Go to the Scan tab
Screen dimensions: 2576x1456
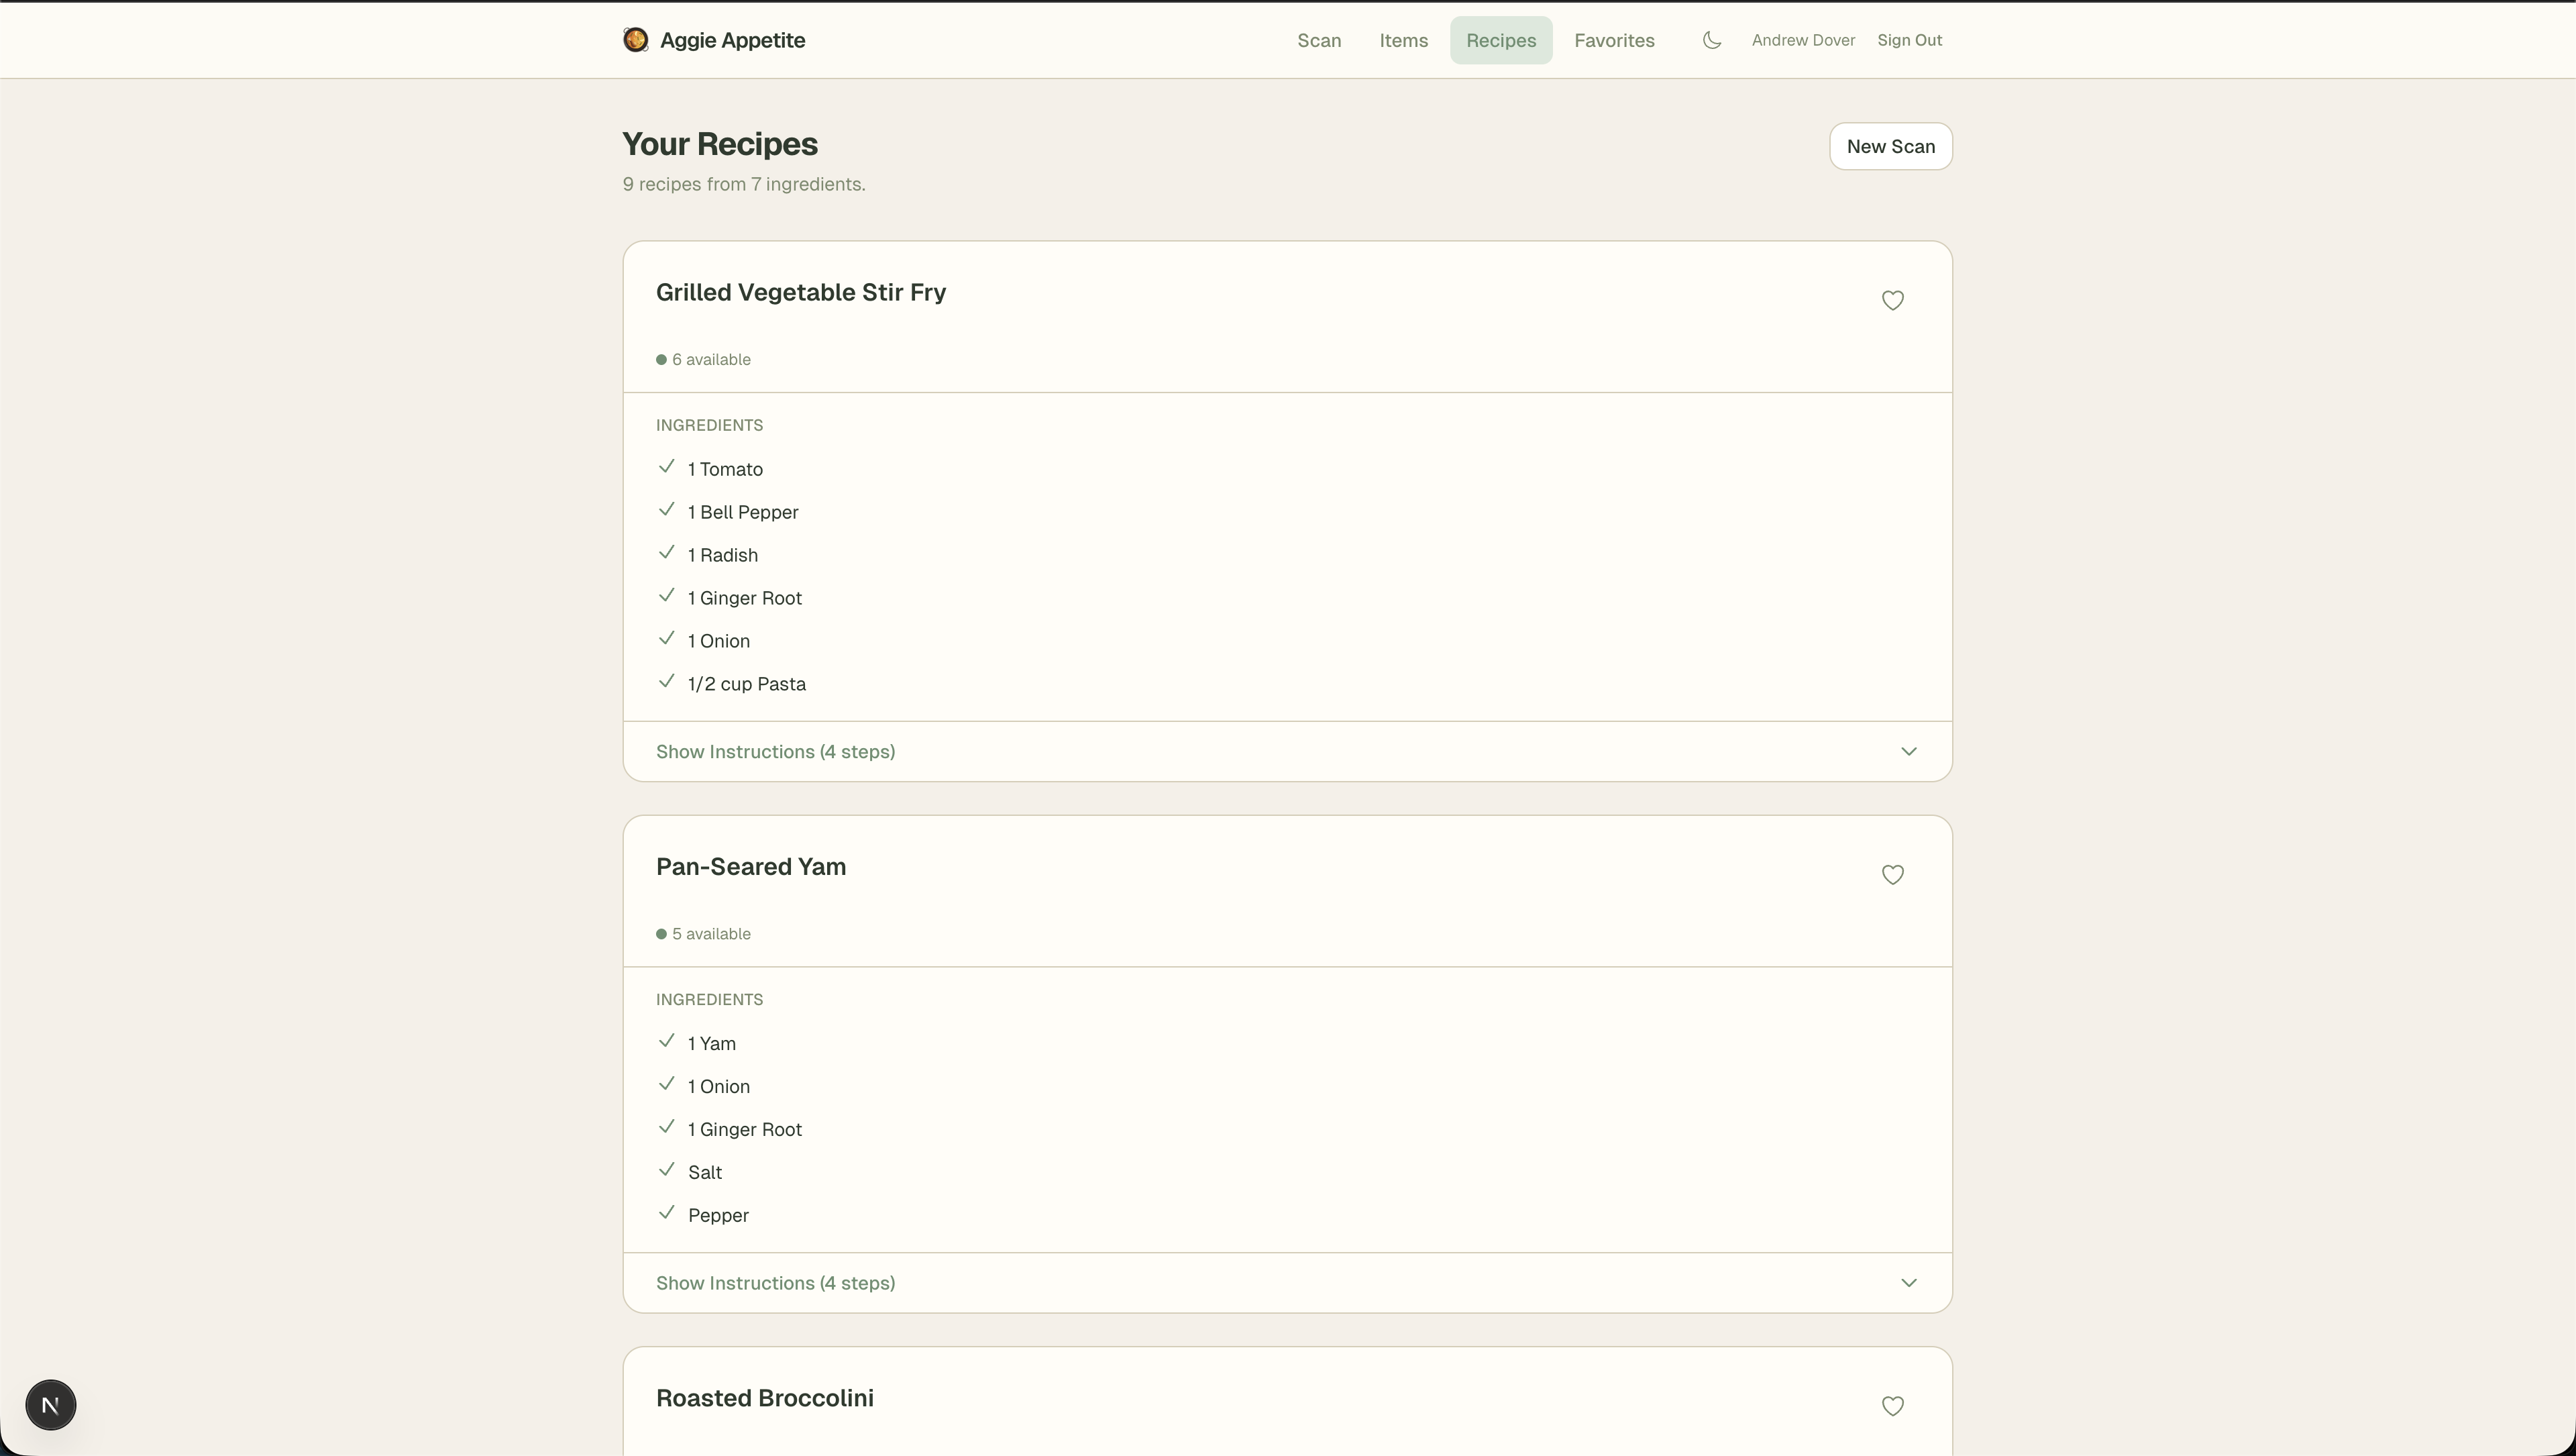click(x=1318, y=40)
